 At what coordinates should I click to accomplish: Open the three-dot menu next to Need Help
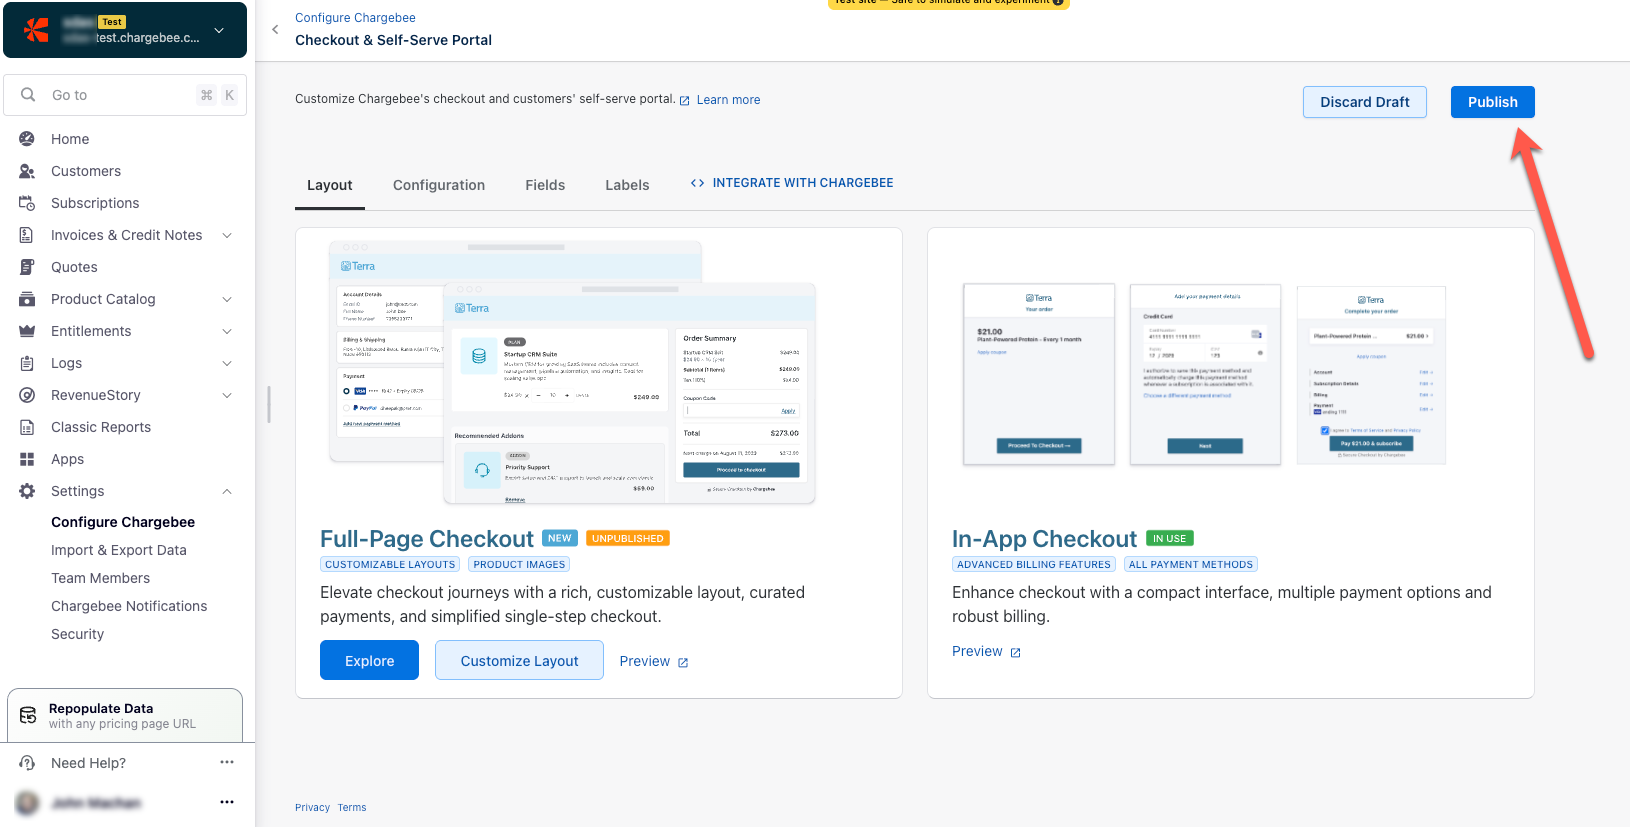(x=227, y=762)
